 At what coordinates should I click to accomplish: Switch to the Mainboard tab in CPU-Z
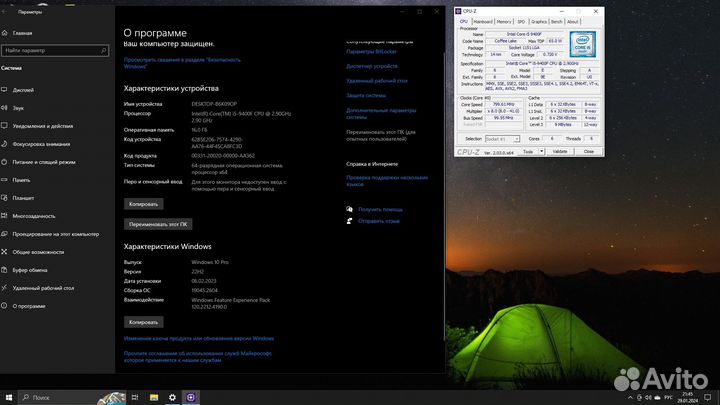point(483,22)
